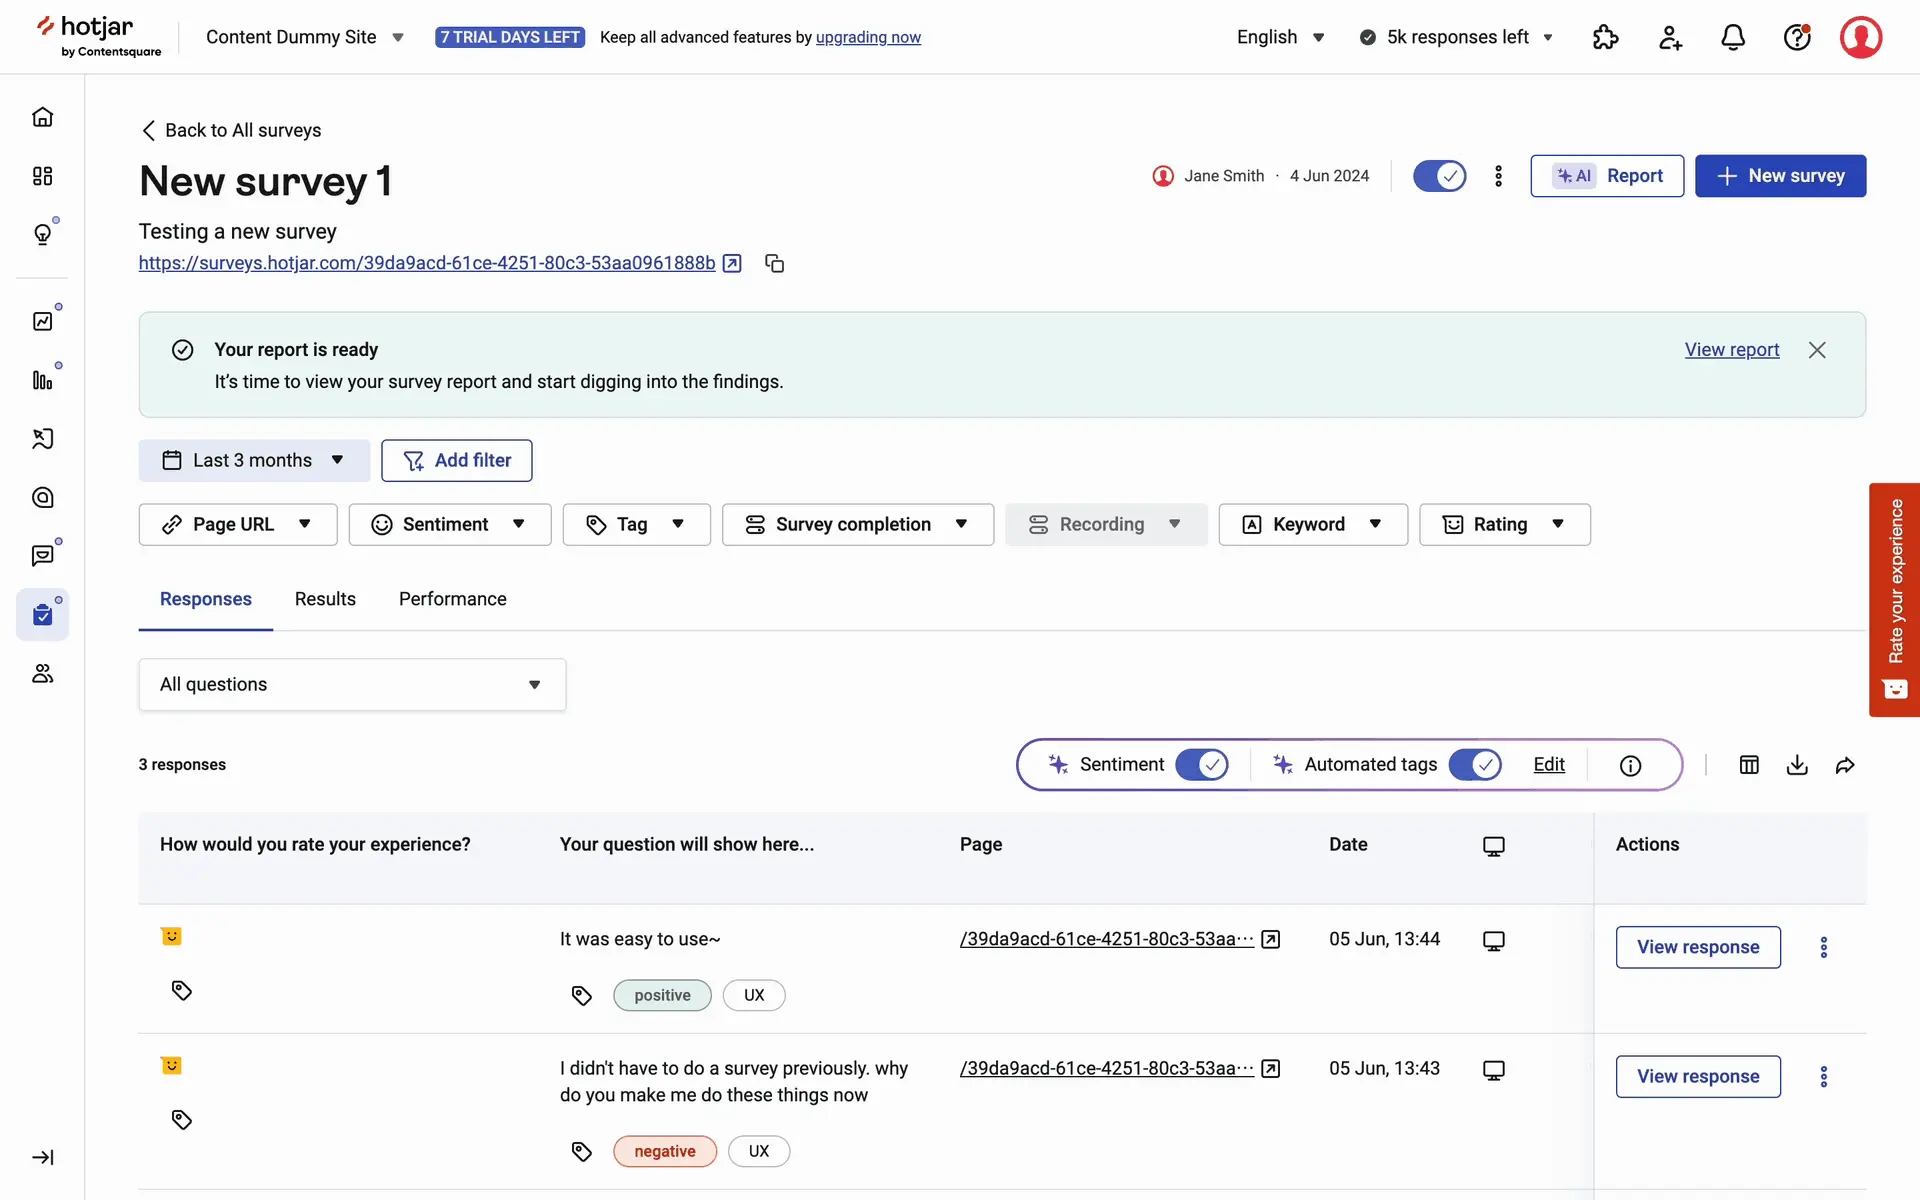Toggle the survey active switch

click(x=1439, y=176)
